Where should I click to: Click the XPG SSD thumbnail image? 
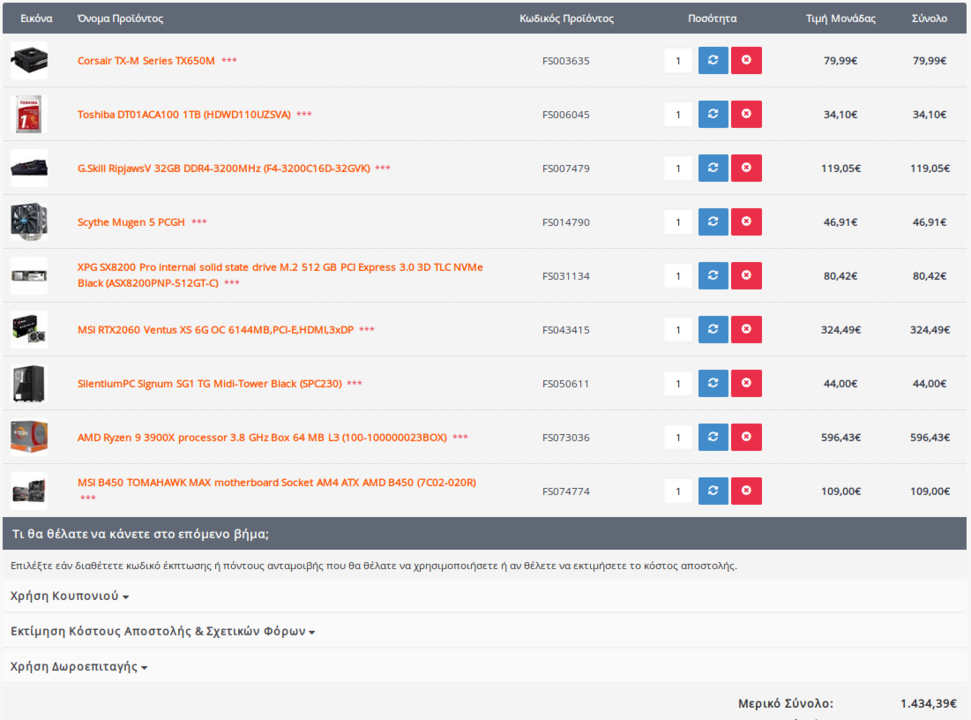coord(29,276)
